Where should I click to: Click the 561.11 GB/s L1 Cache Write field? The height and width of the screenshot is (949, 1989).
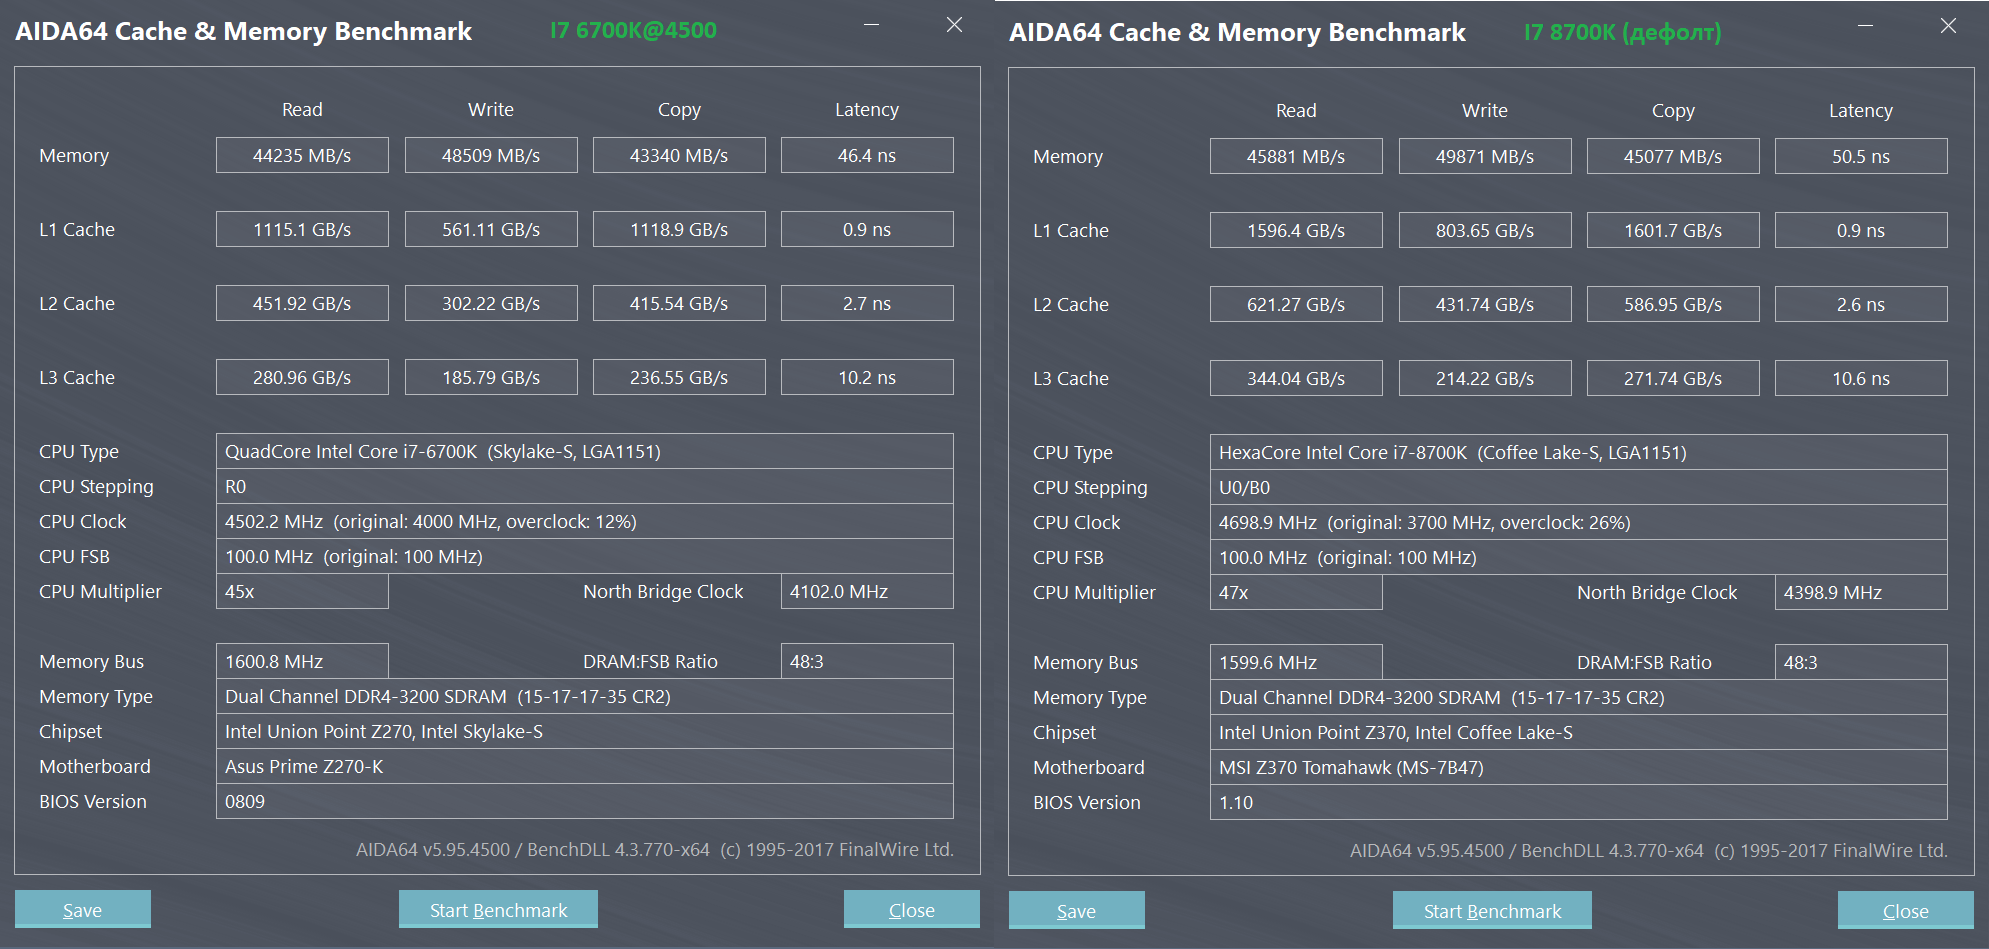click(x=491, y=229)
